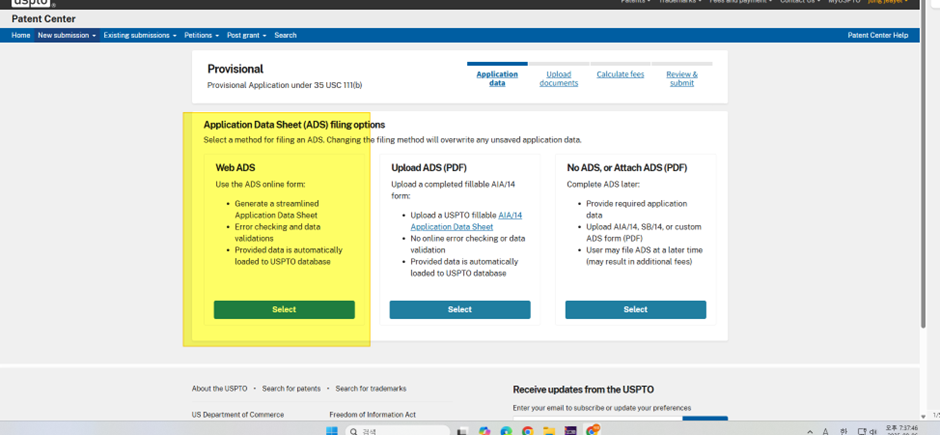This screenshot has width=940, height=435.
Task: Open AIA/14 Application Data Sheet link
Action: (x=466, y=221)
